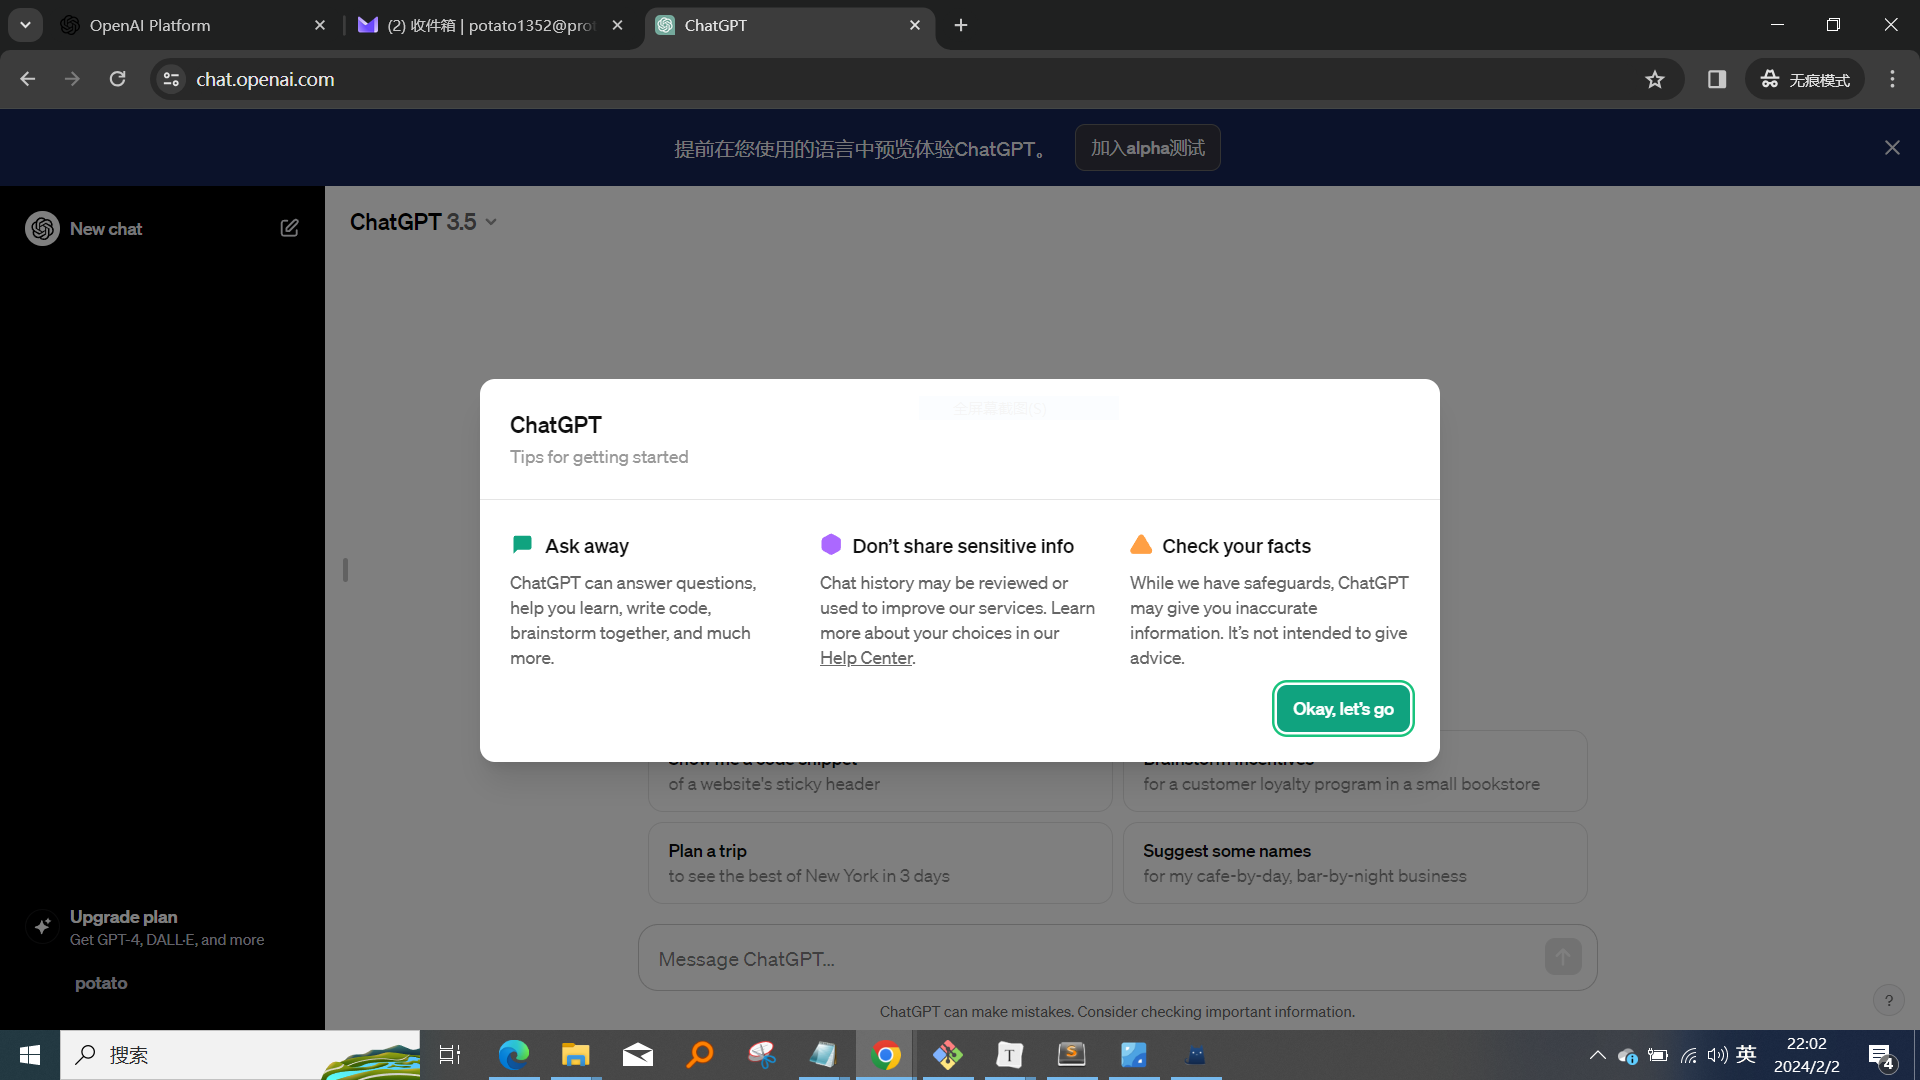Click the send message arrow button
This screenshot has width=1920, height=1080.
pyautogui.click(x=1563, y=957)
